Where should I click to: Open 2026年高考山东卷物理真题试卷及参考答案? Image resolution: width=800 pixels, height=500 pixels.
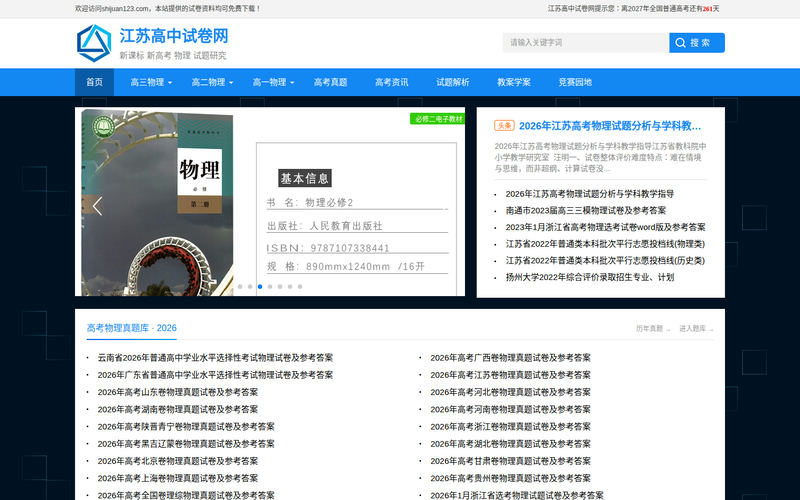pyautogui.click(x=178, y=392)
